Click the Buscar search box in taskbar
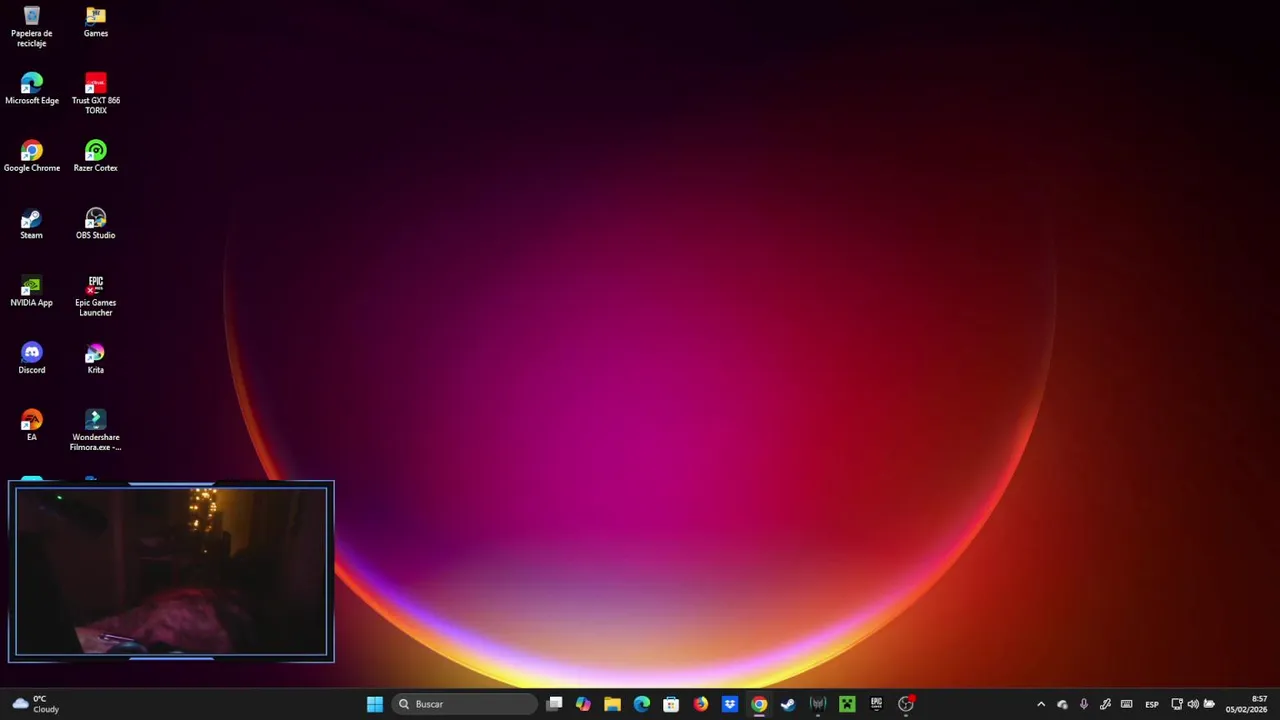The width and height of the screenshot is (1280, 720). point(465,704)
